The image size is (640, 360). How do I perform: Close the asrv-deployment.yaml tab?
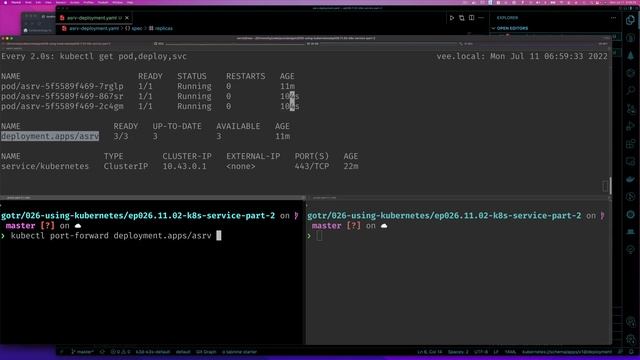pyautogui.click(x=127, y=18)
